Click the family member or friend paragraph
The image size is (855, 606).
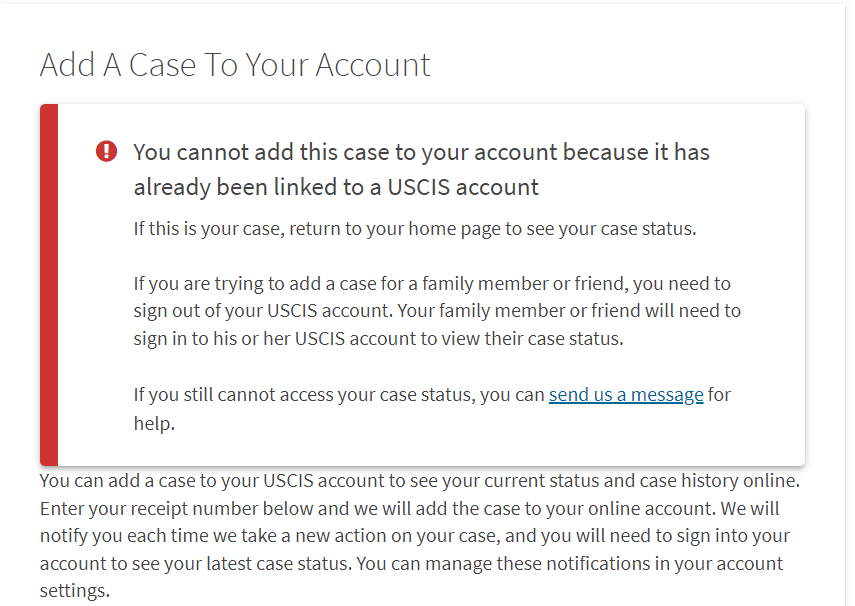tap(437, 311)
